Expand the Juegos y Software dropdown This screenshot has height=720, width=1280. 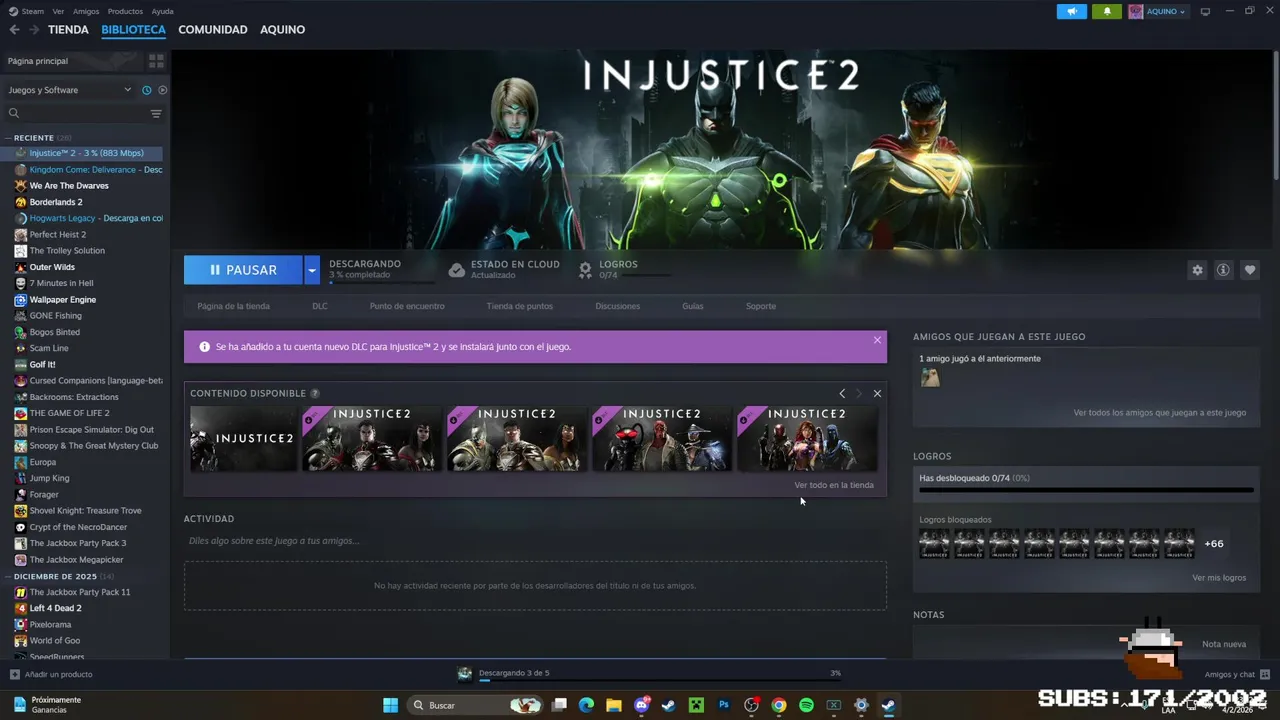coord(68,90)
